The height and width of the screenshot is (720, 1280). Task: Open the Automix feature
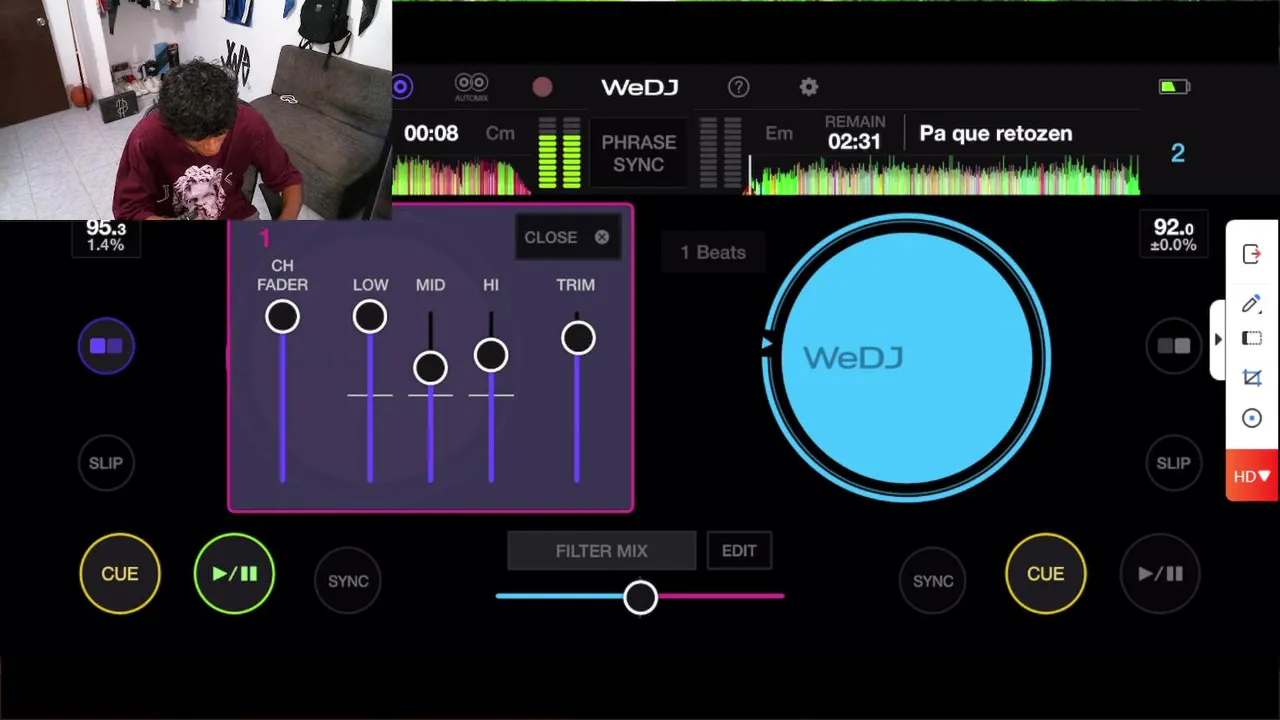tap(471, 87)
